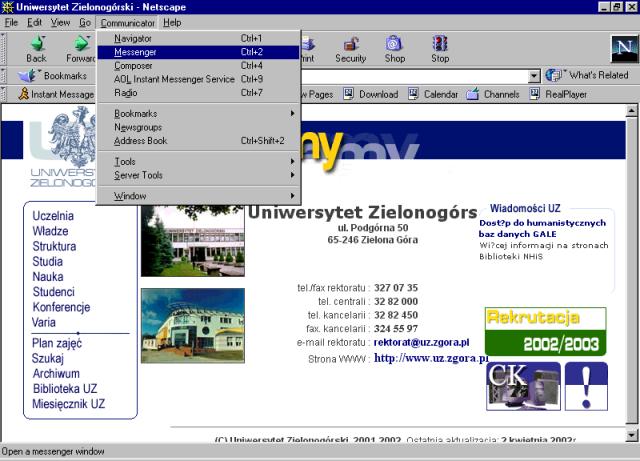Open the location bar dropdown arrow
The image size is (640, 461).
533,76
